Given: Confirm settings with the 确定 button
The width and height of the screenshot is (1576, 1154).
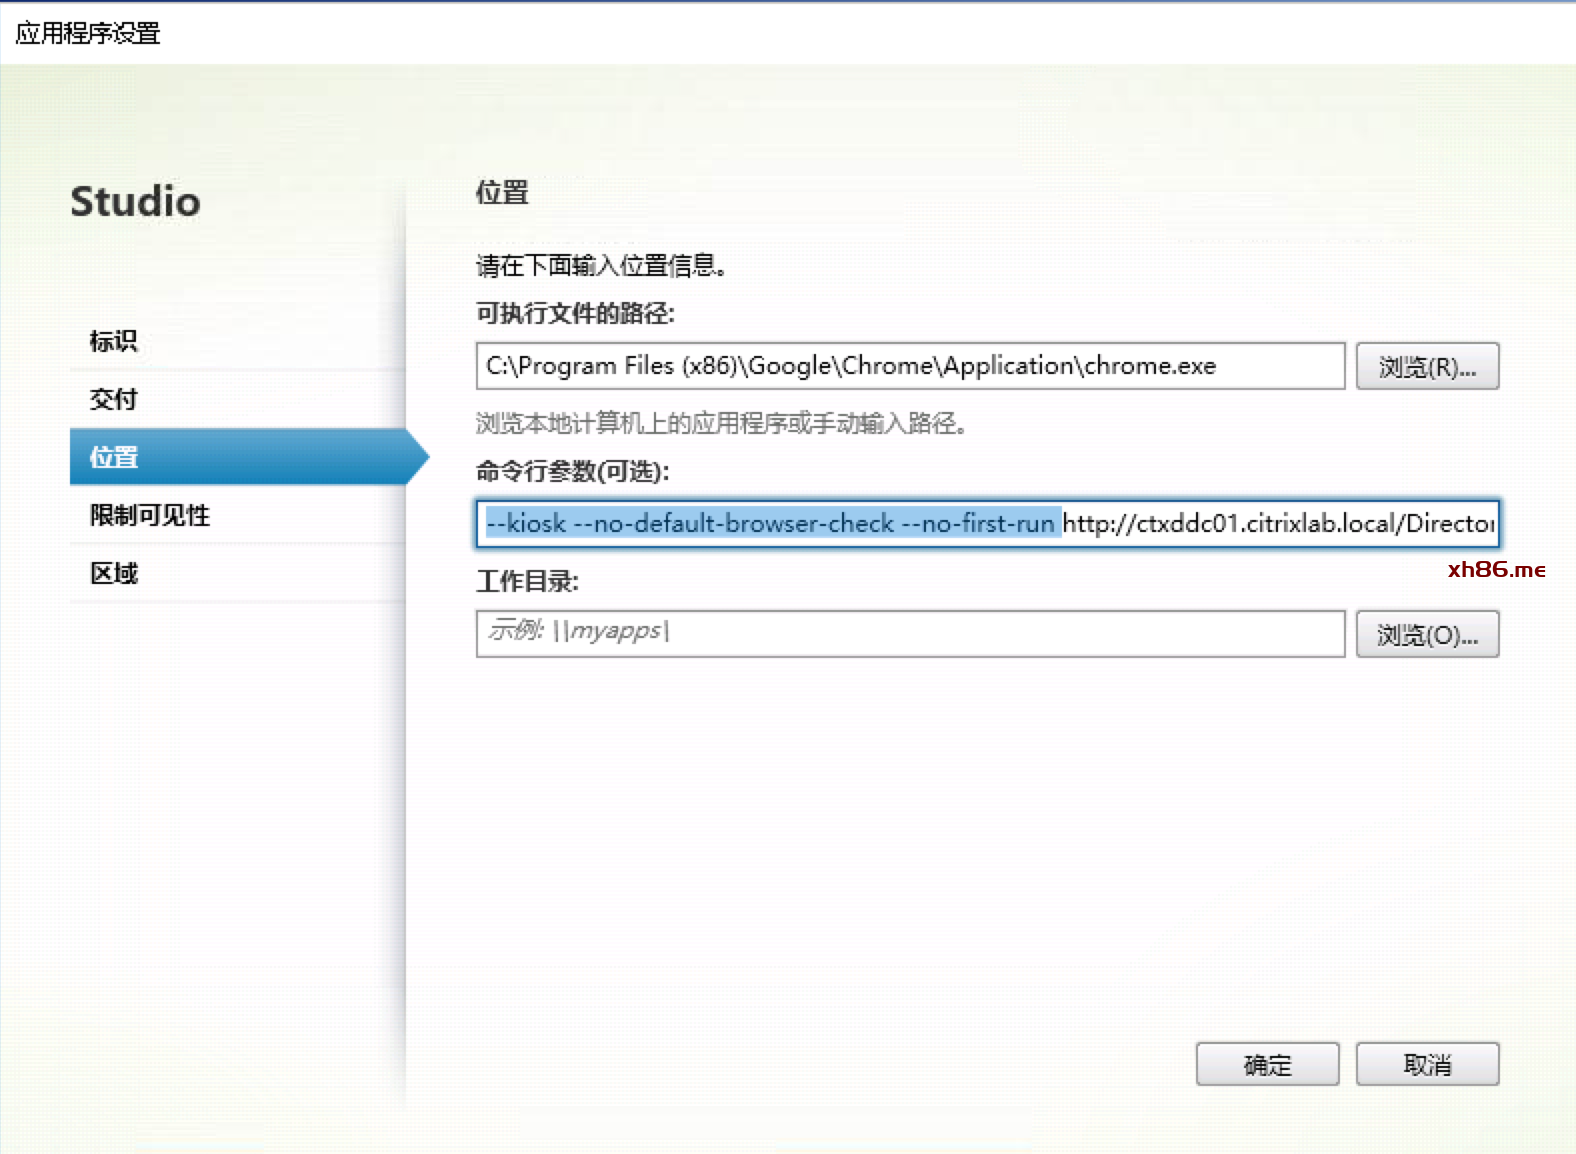Looking at the screenshot, I should [1267, 1064].
